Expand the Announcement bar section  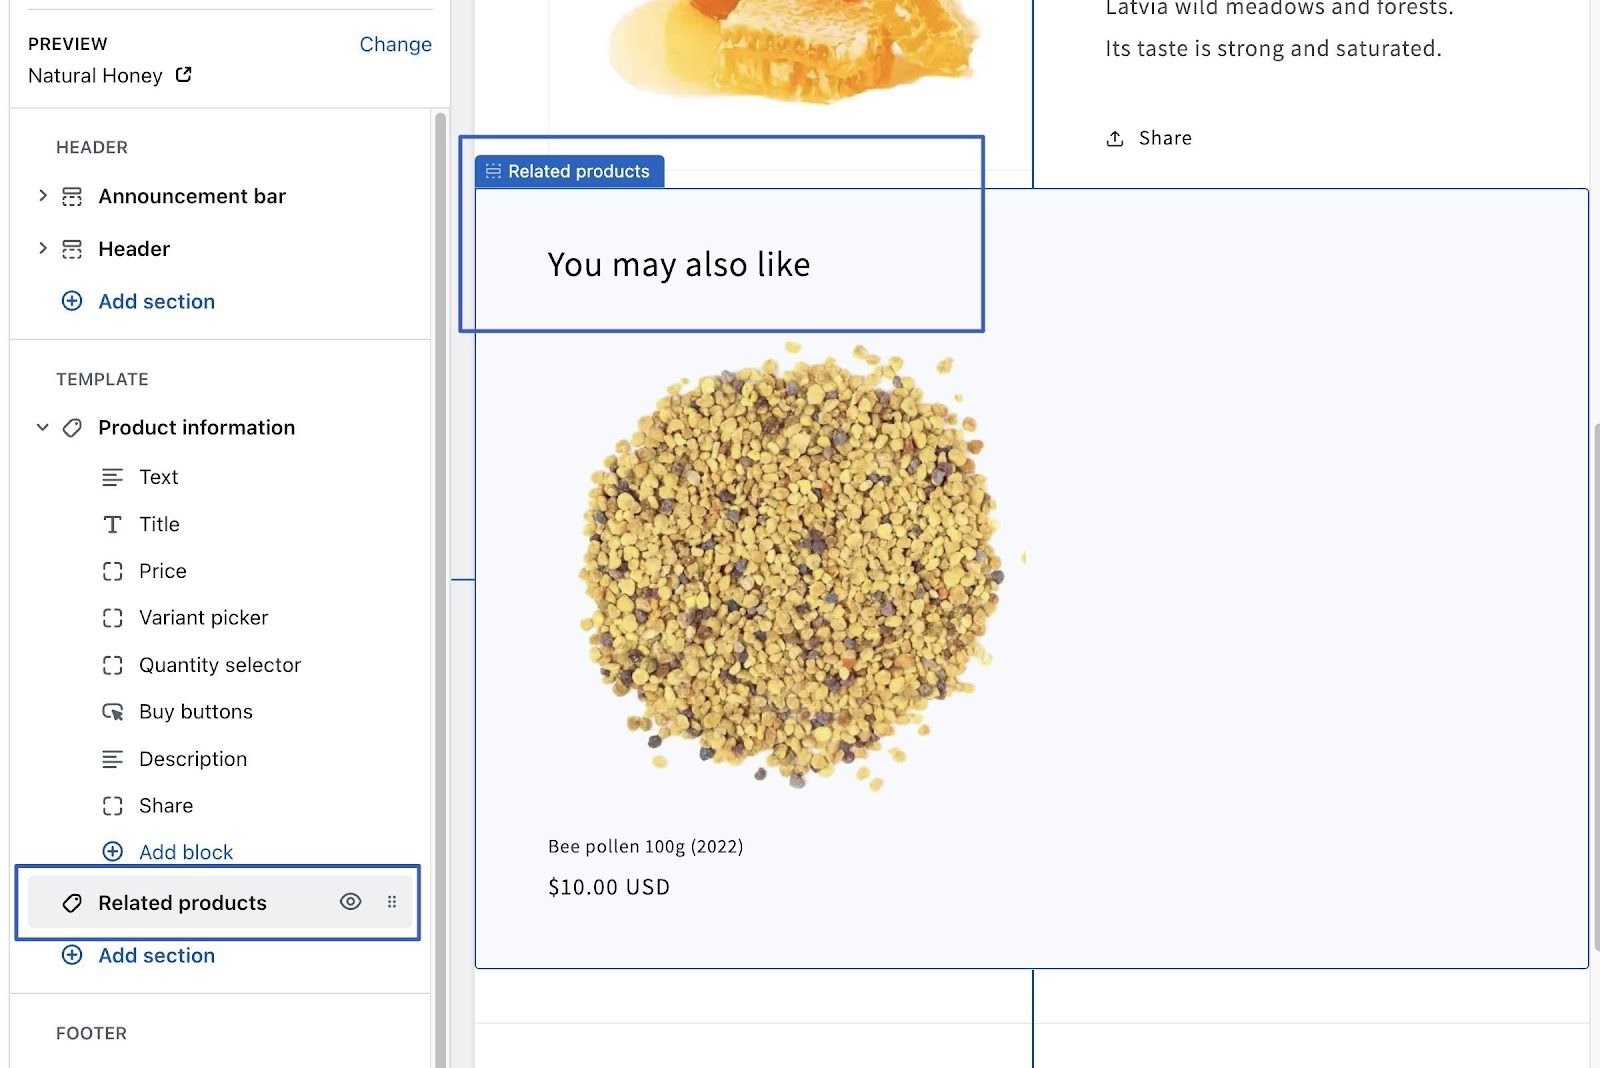42,196
